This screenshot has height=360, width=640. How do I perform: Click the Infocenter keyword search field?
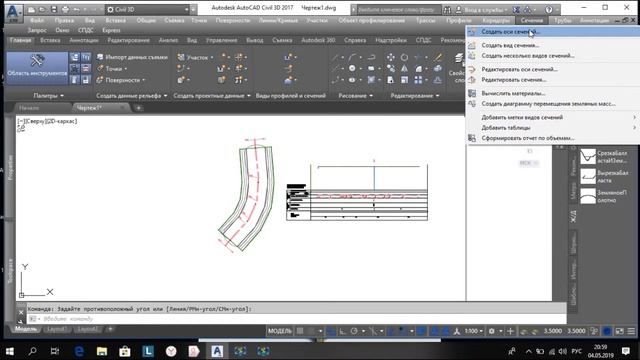(x=398, y=9)
